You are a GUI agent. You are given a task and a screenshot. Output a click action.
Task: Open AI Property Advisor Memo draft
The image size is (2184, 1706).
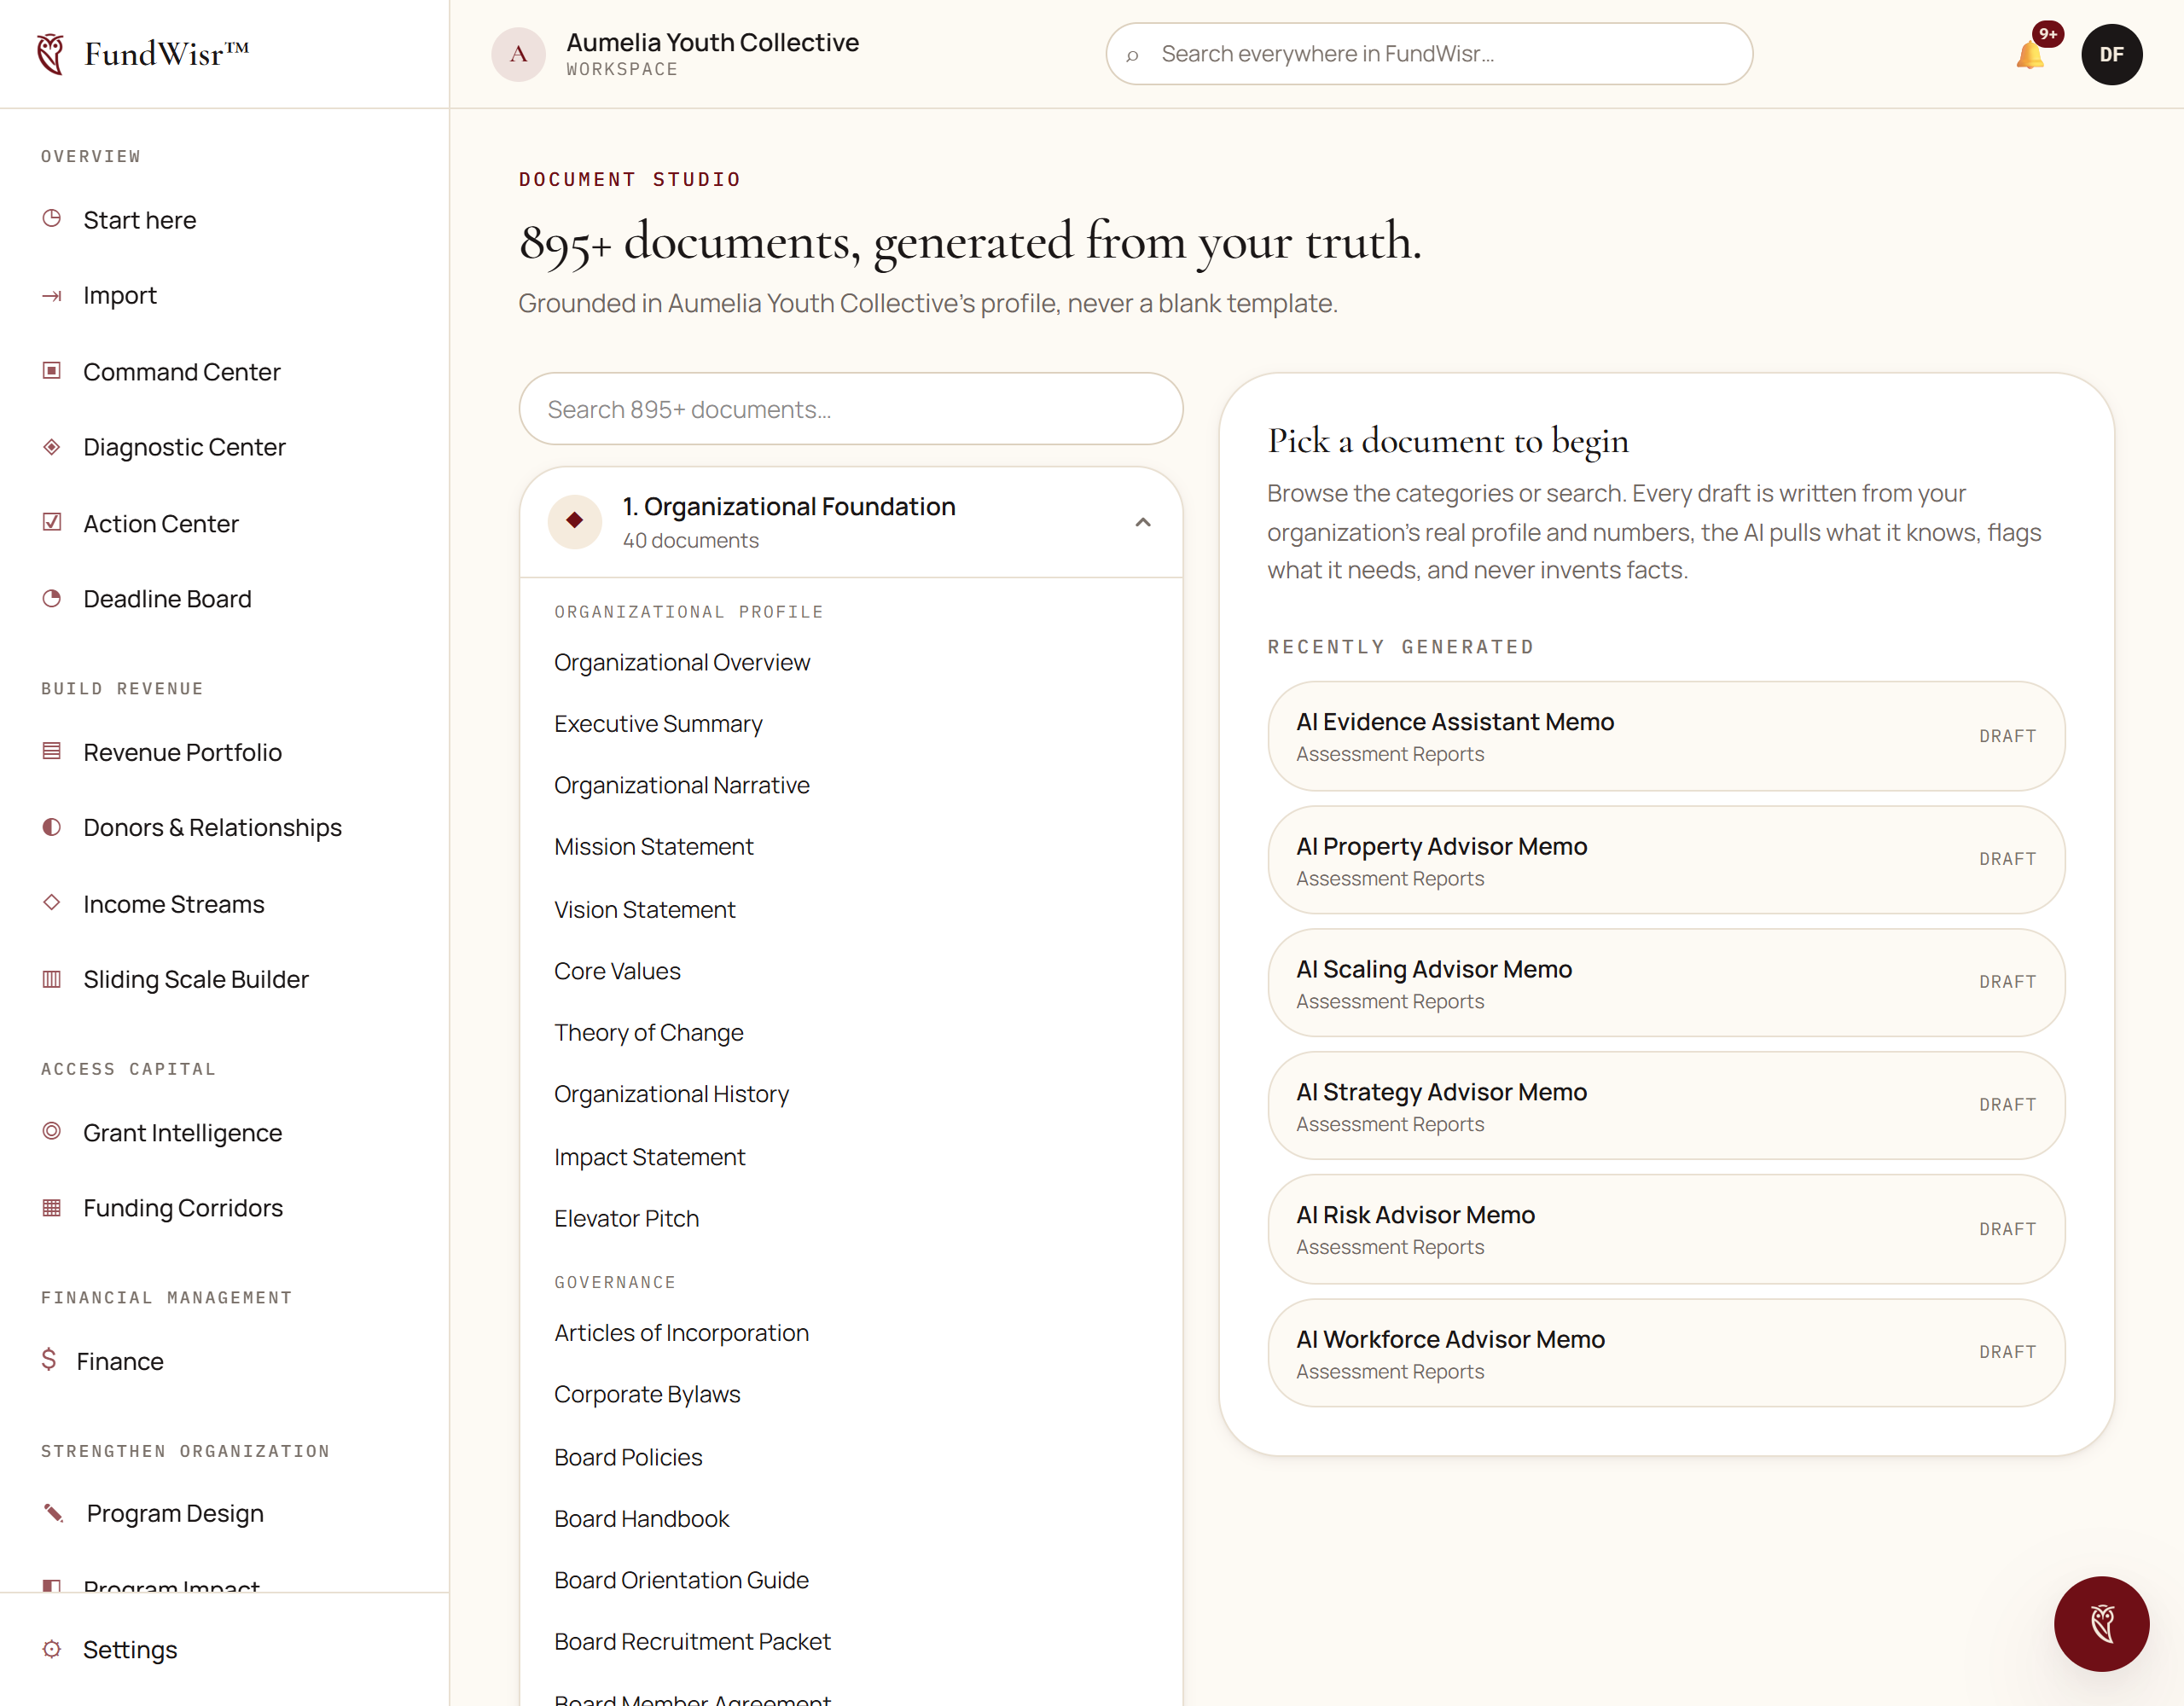[x=1666, y=860]
